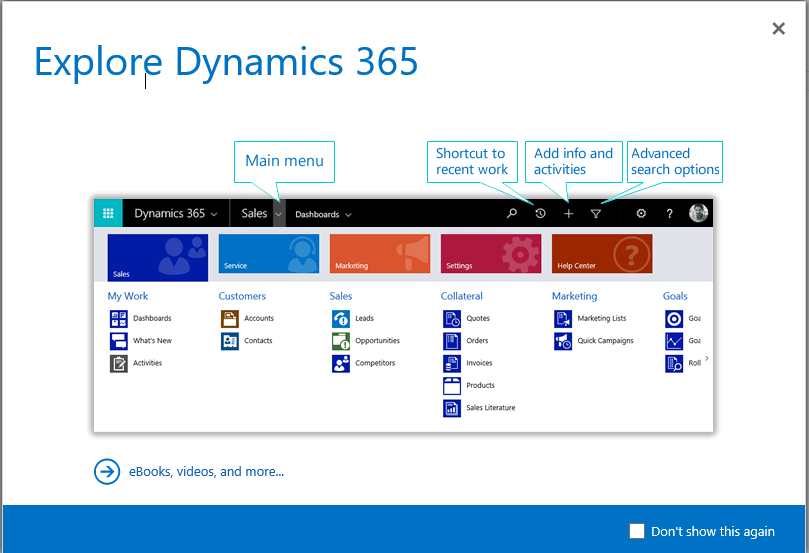The height and width of the screenshot is (553, 809).
Task: Open the user profile avatar
Action: point(698,213)
